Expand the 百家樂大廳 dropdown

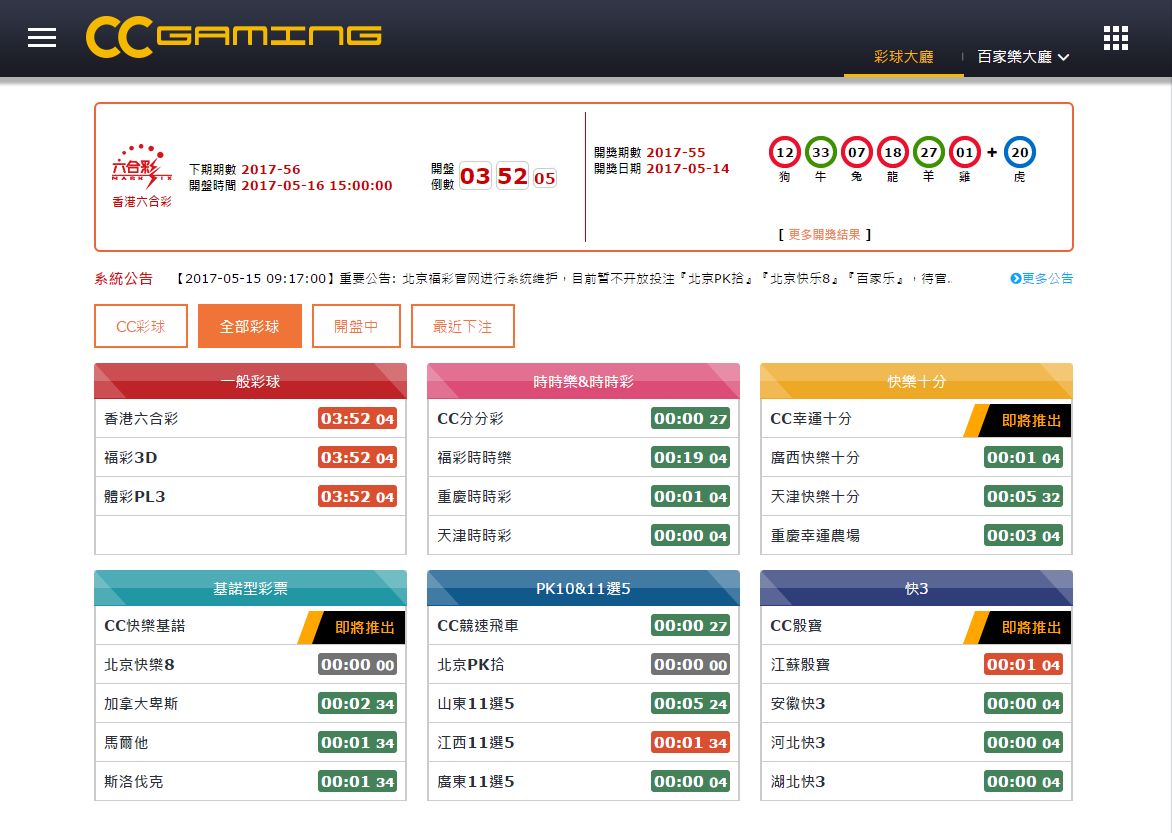(1023, 57)
